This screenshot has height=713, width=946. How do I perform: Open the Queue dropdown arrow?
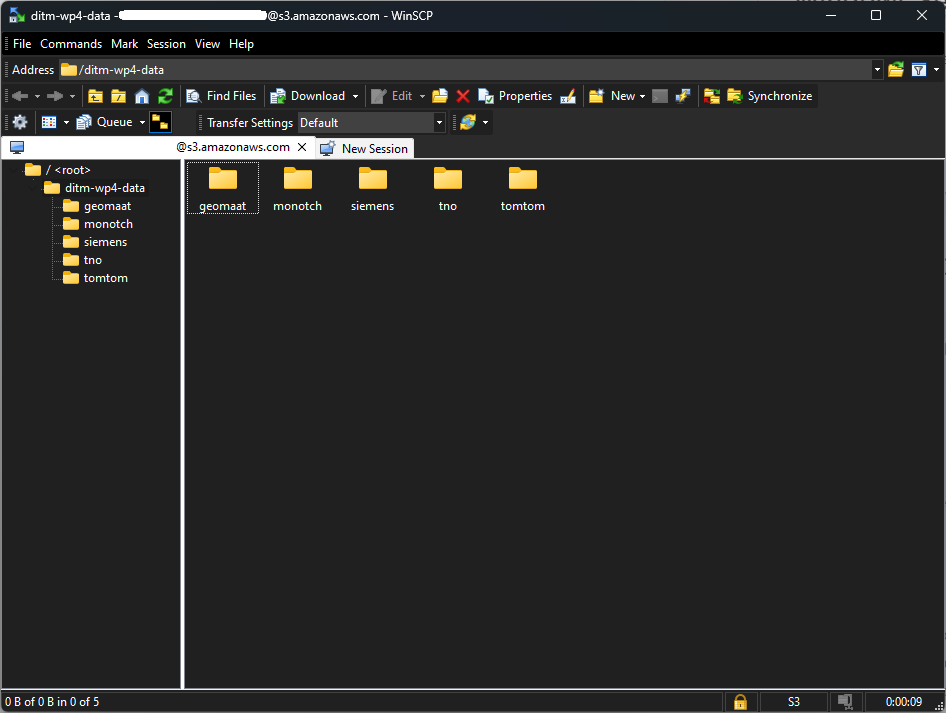click(x=142, y=122)
